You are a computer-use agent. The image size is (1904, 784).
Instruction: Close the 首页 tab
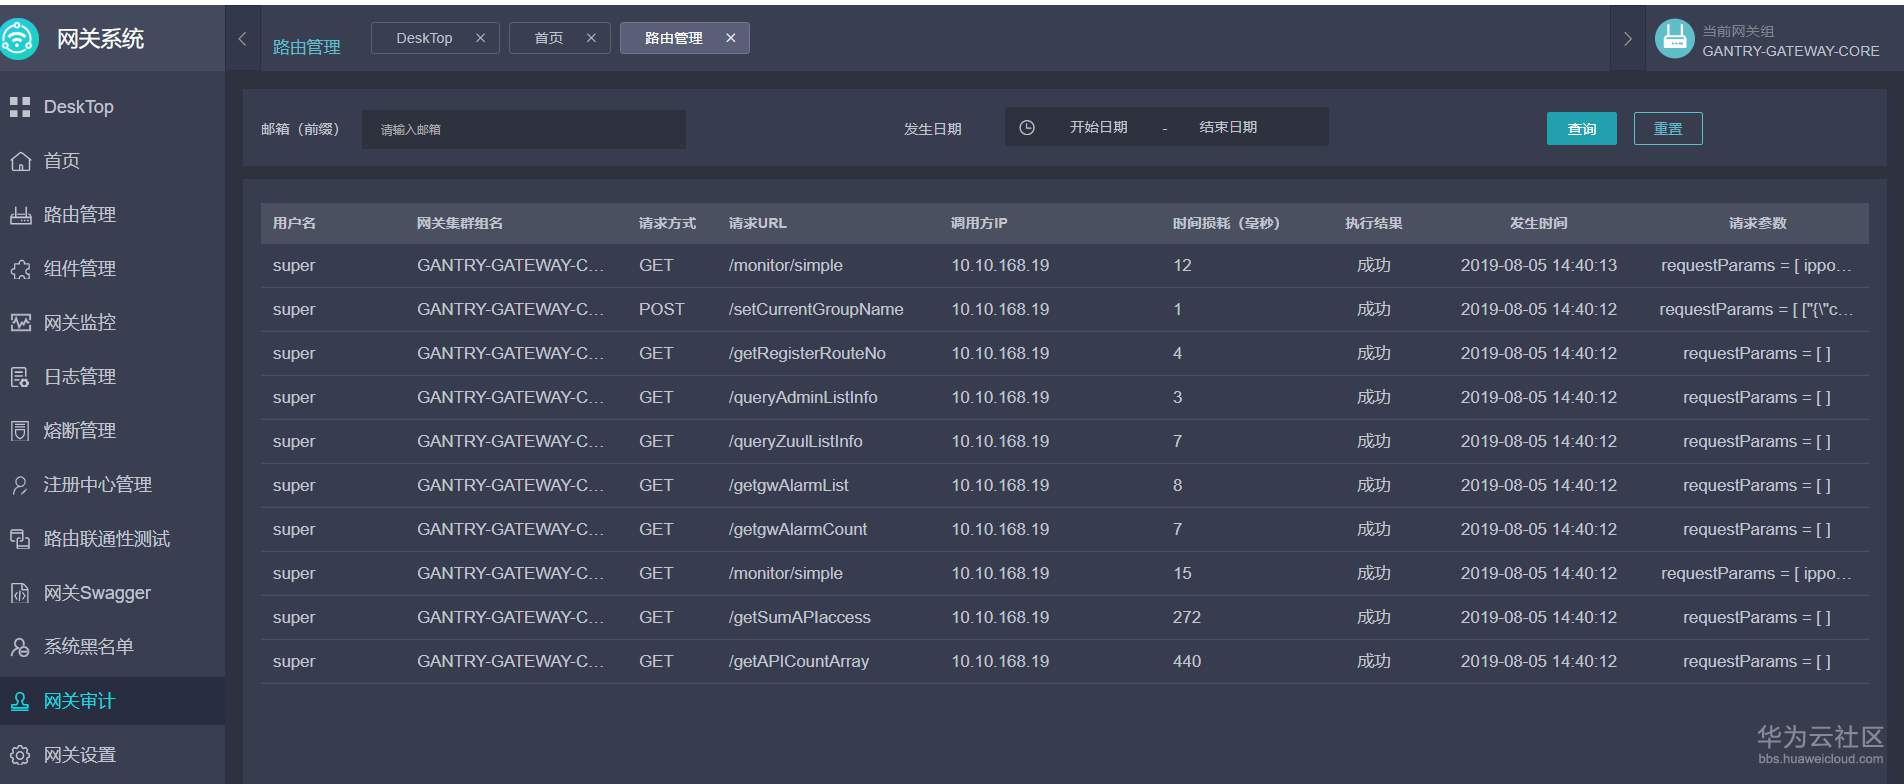(x=591, y=38)
